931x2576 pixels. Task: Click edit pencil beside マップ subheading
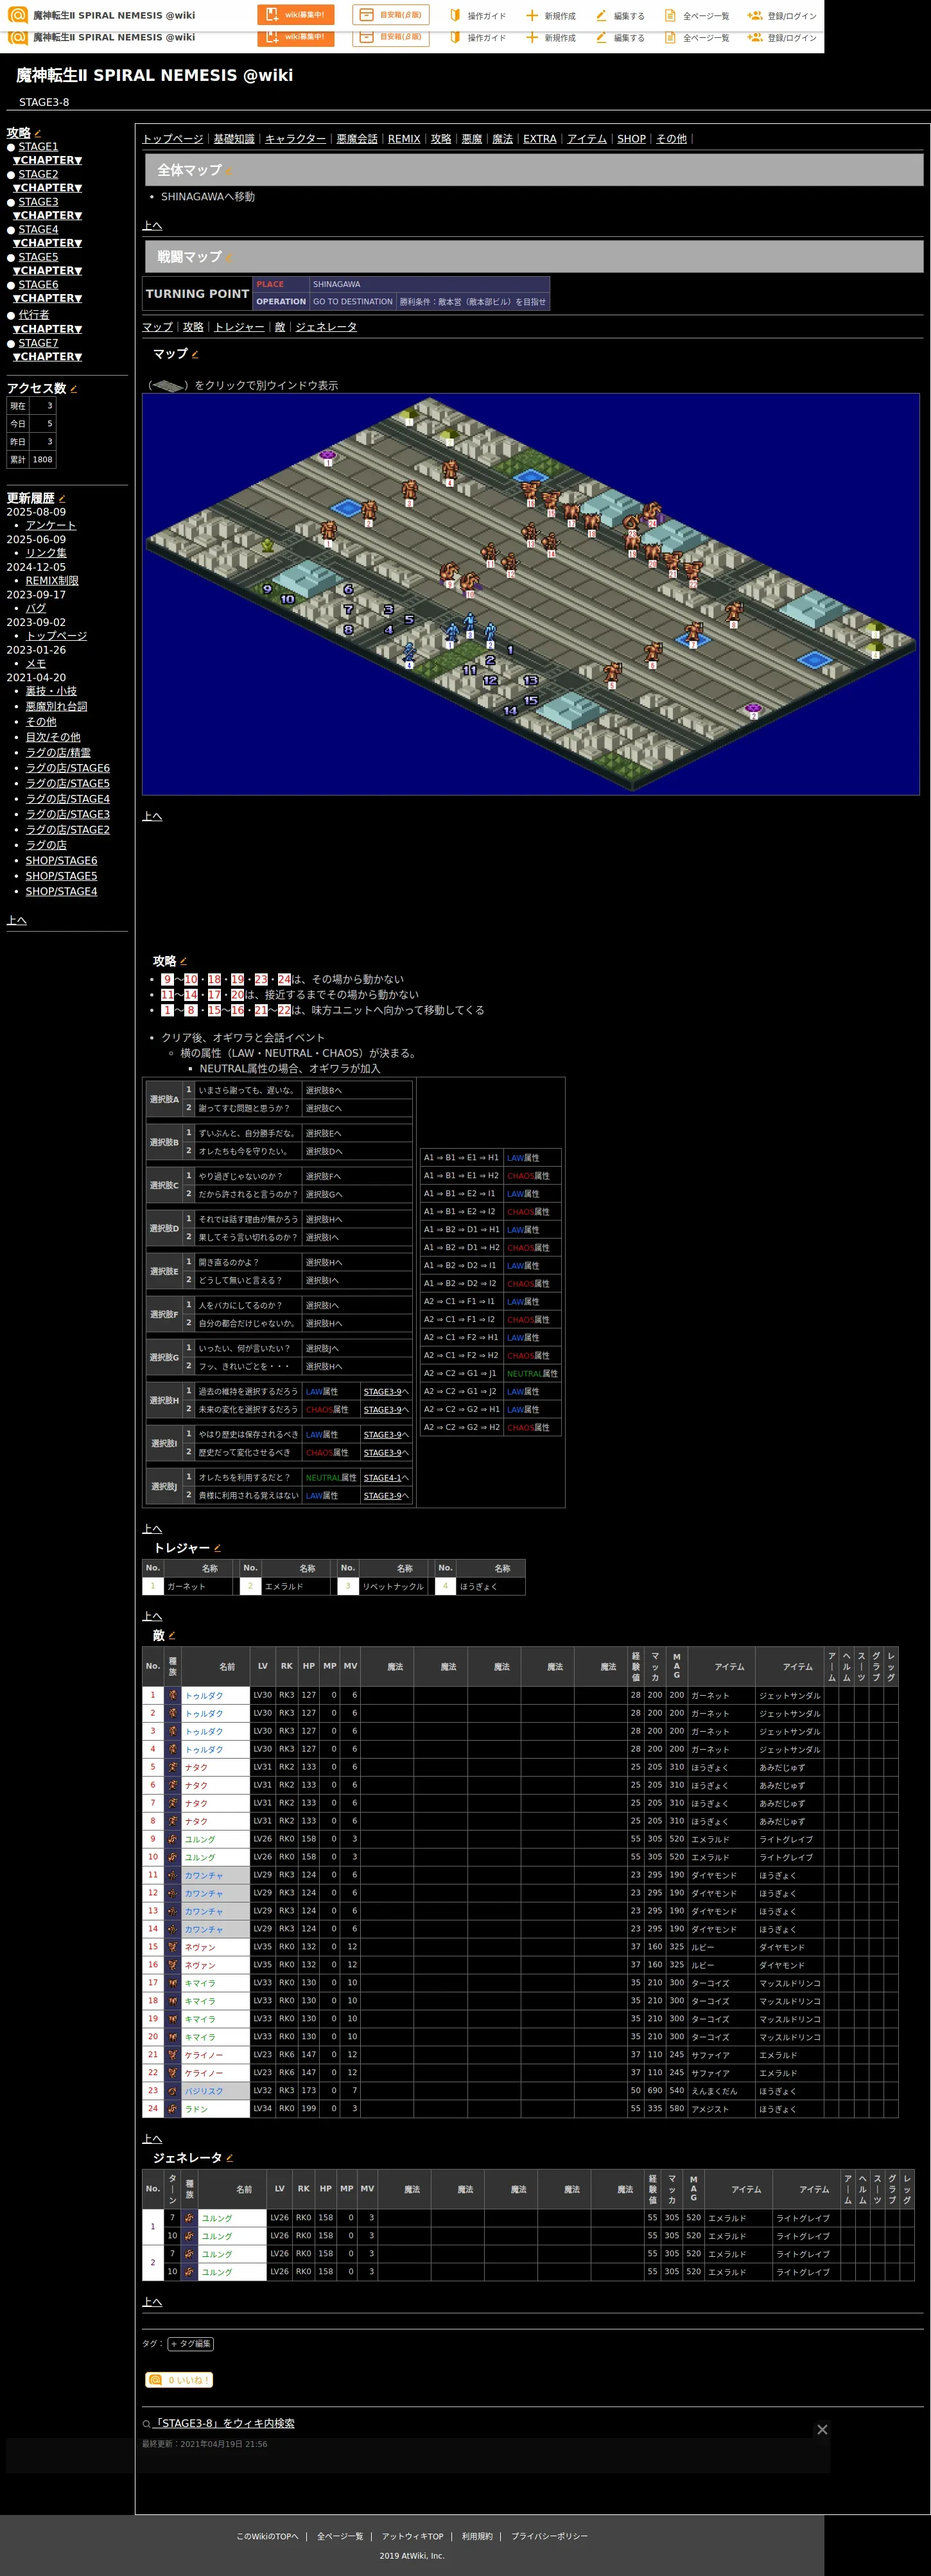pos(195,354)
